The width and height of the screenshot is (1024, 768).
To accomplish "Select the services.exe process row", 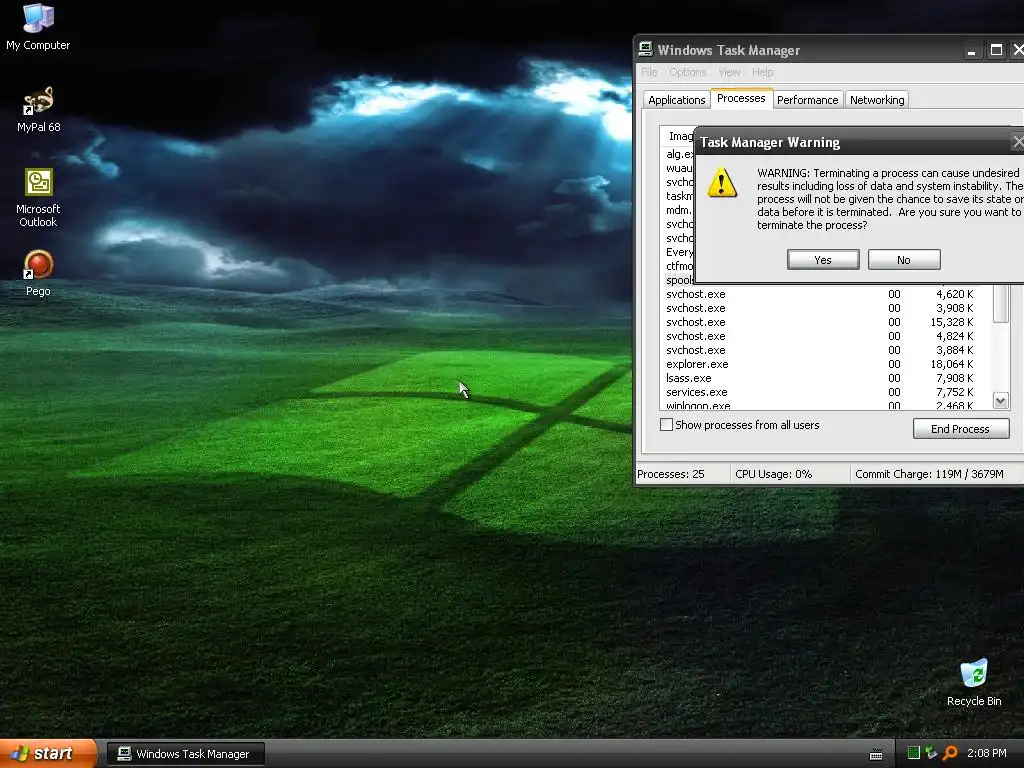I will coord(825,392).
